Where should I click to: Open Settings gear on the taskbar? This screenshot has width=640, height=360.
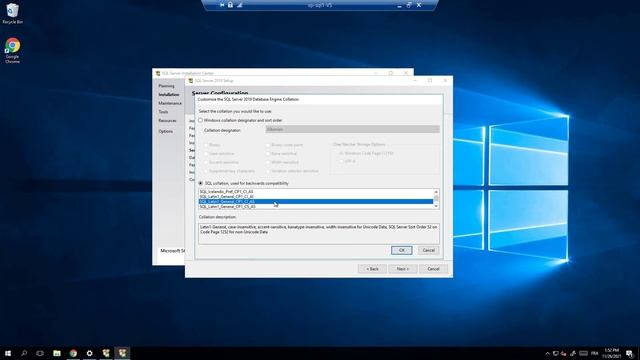coord(89,353)
